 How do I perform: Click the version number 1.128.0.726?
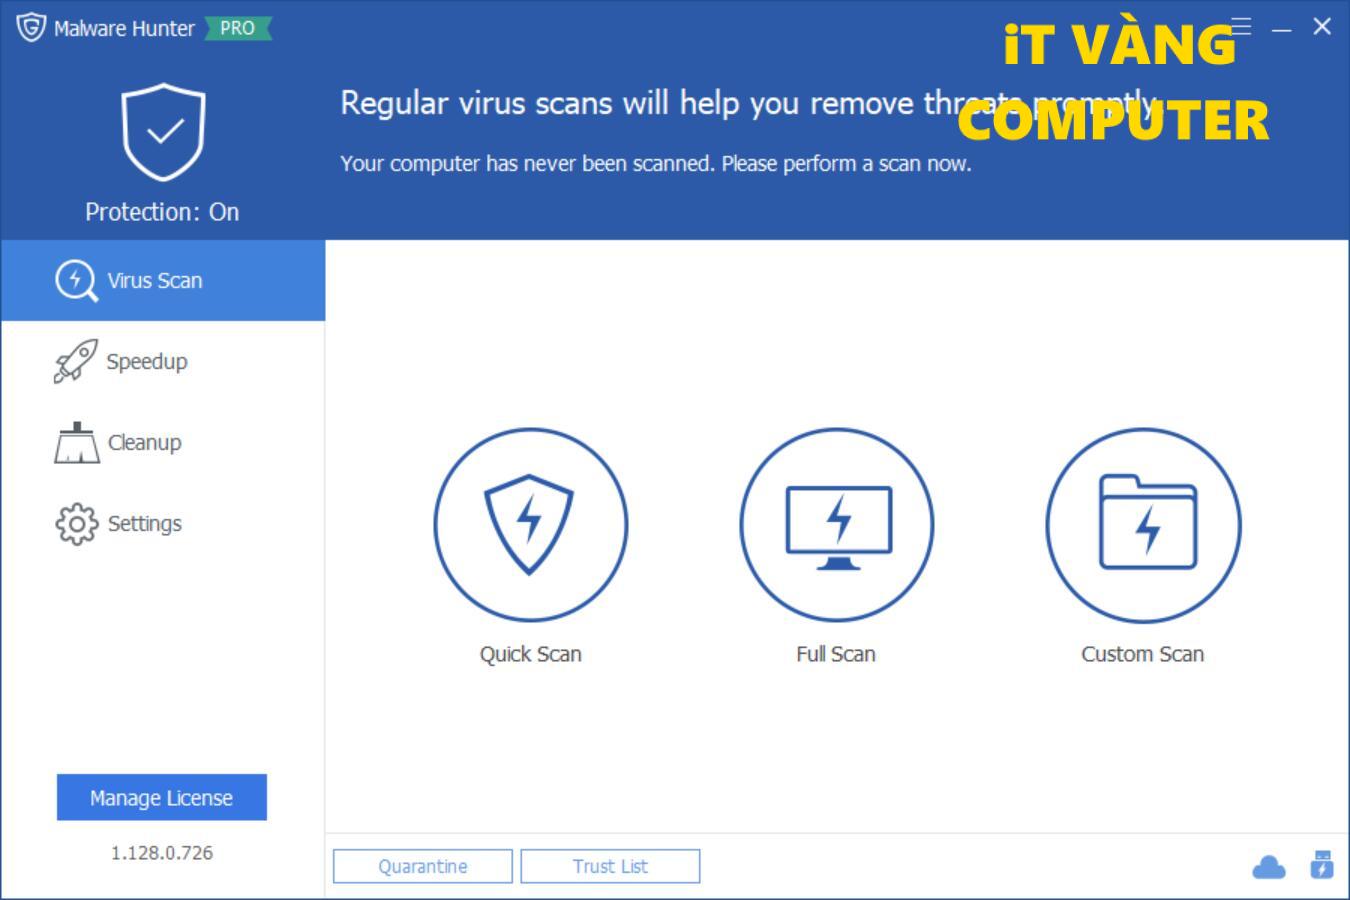[161, 852]
